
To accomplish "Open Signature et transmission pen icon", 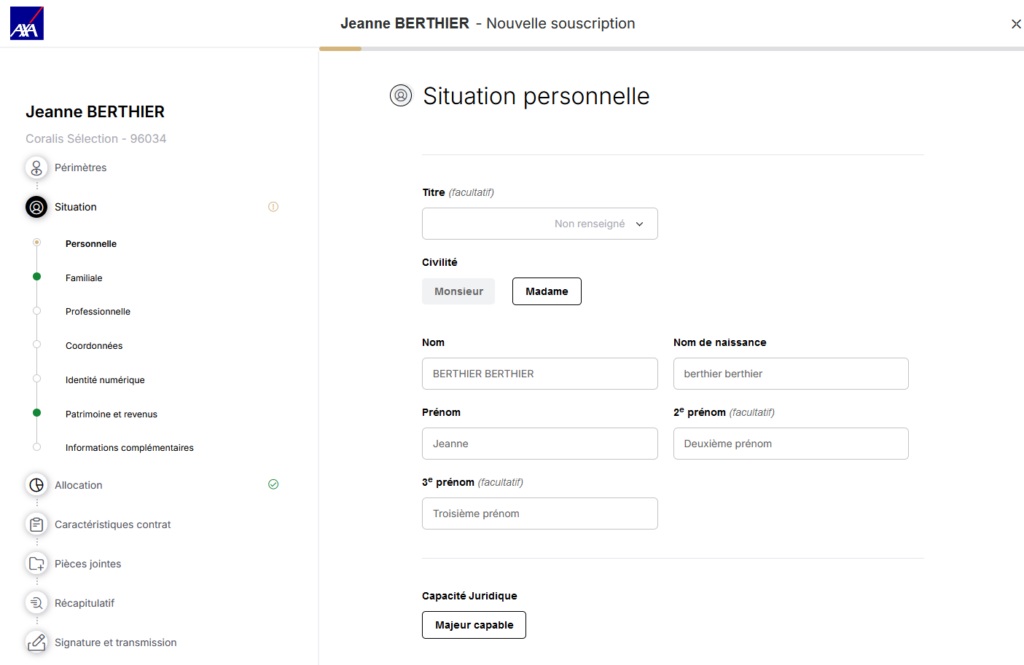I will (x=37, y=643).
